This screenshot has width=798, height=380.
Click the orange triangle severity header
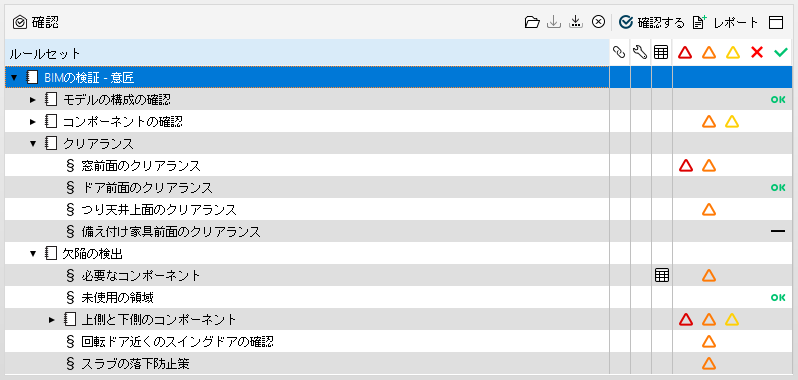[709, 52]
